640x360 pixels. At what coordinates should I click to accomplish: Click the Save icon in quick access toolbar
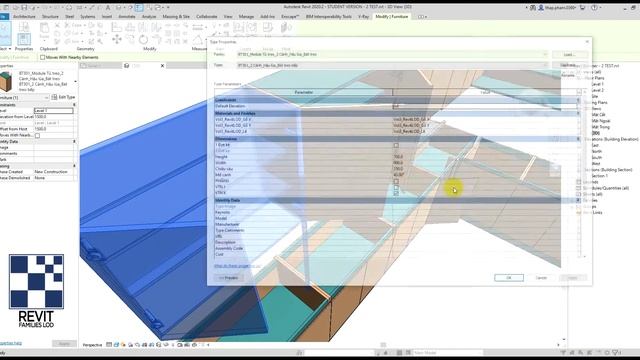tap(24, 7)
